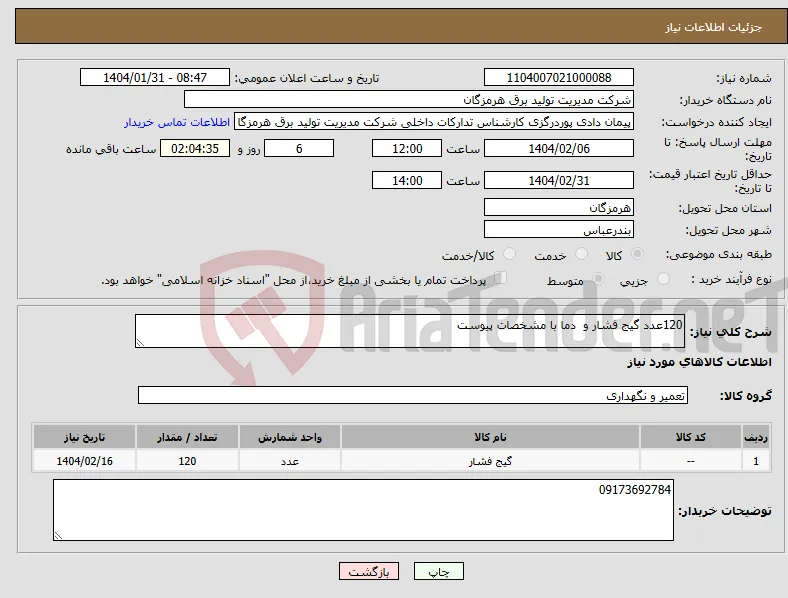
Task: Click the delivery city field بندرعباس
Action: (558, 230)
